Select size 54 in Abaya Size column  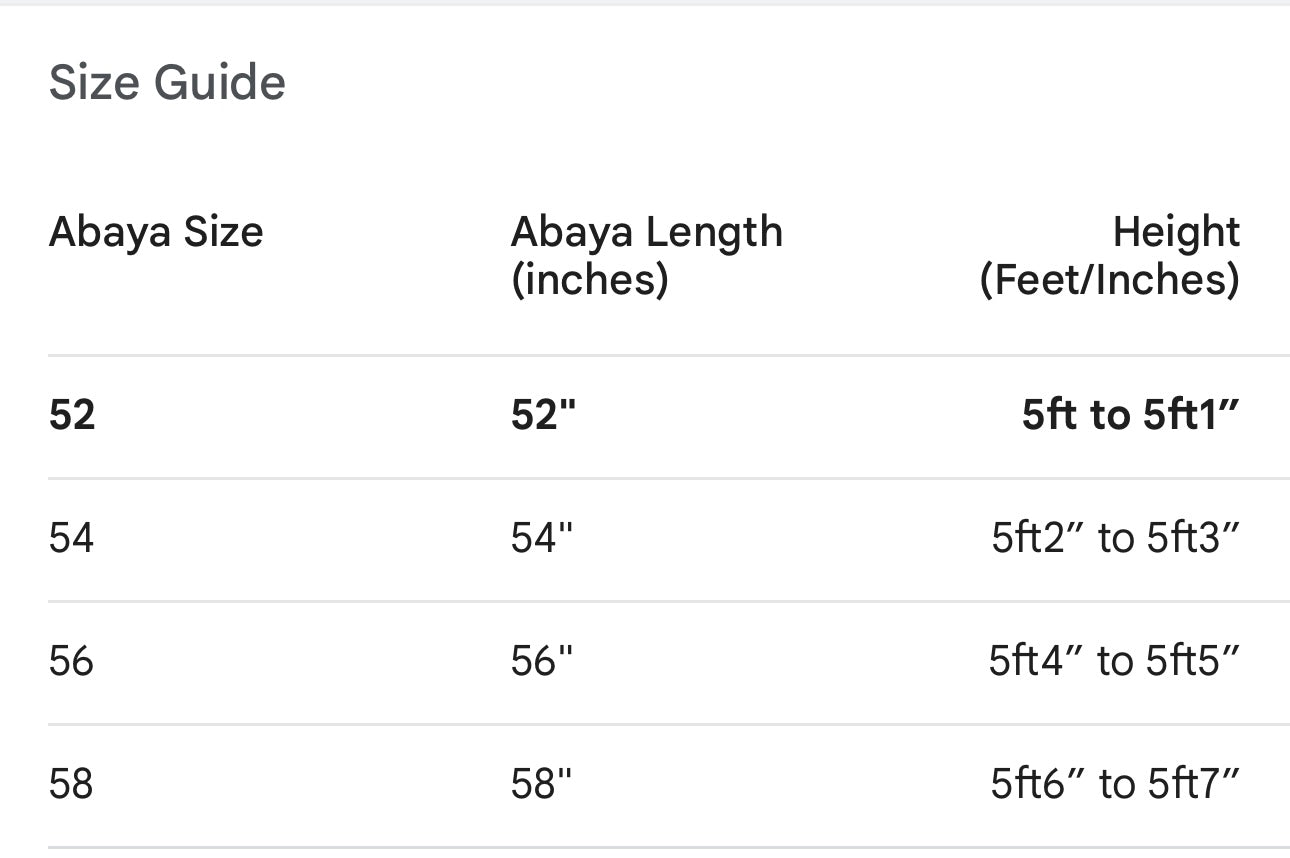pos(71,538)
